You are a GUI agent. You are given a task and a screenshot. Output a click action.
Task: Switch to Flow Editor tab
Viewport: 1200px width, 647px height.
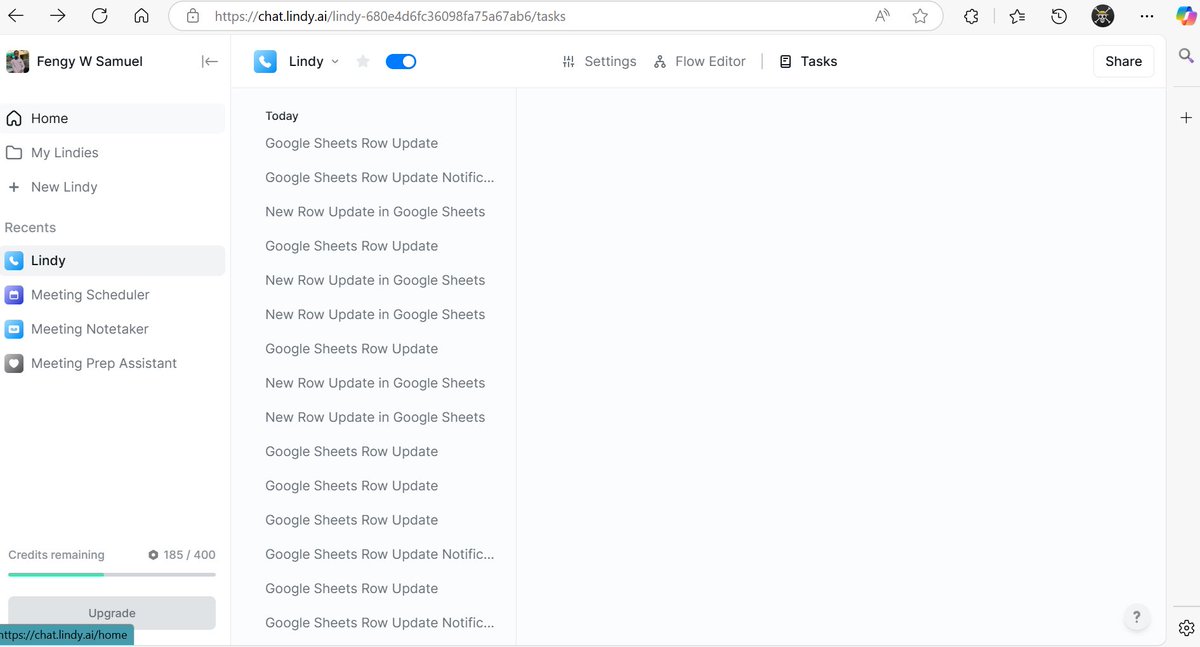tap(699, 61)
